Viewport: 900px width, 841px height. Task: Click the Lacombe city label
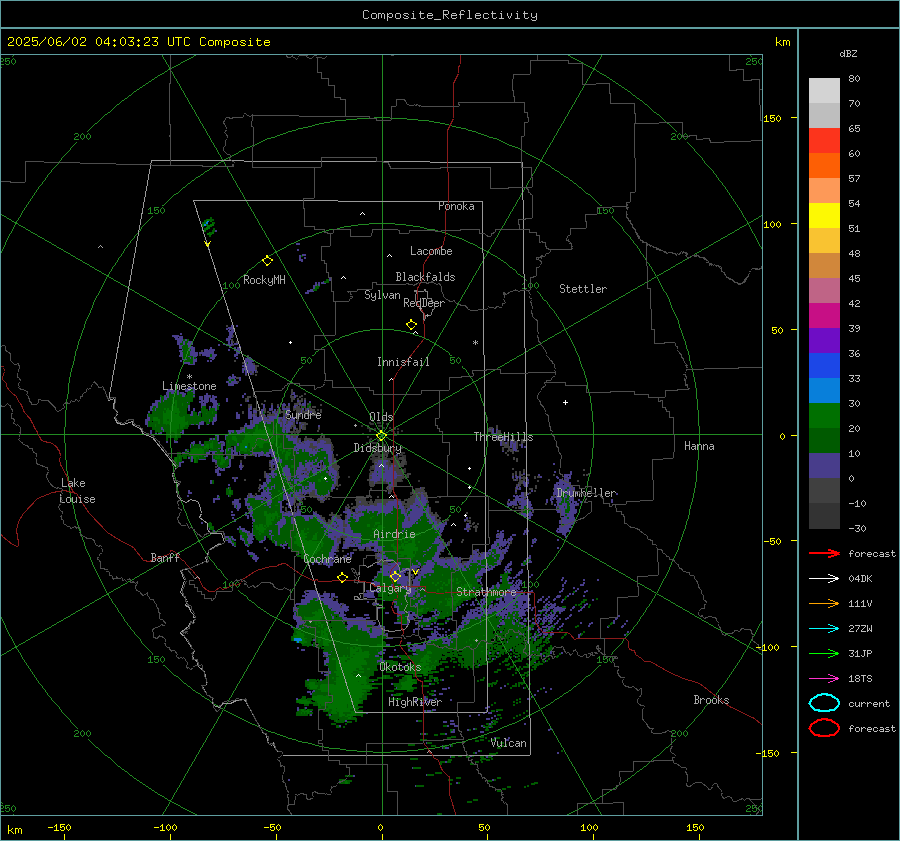pyautogui.click(x=431, y=251)
